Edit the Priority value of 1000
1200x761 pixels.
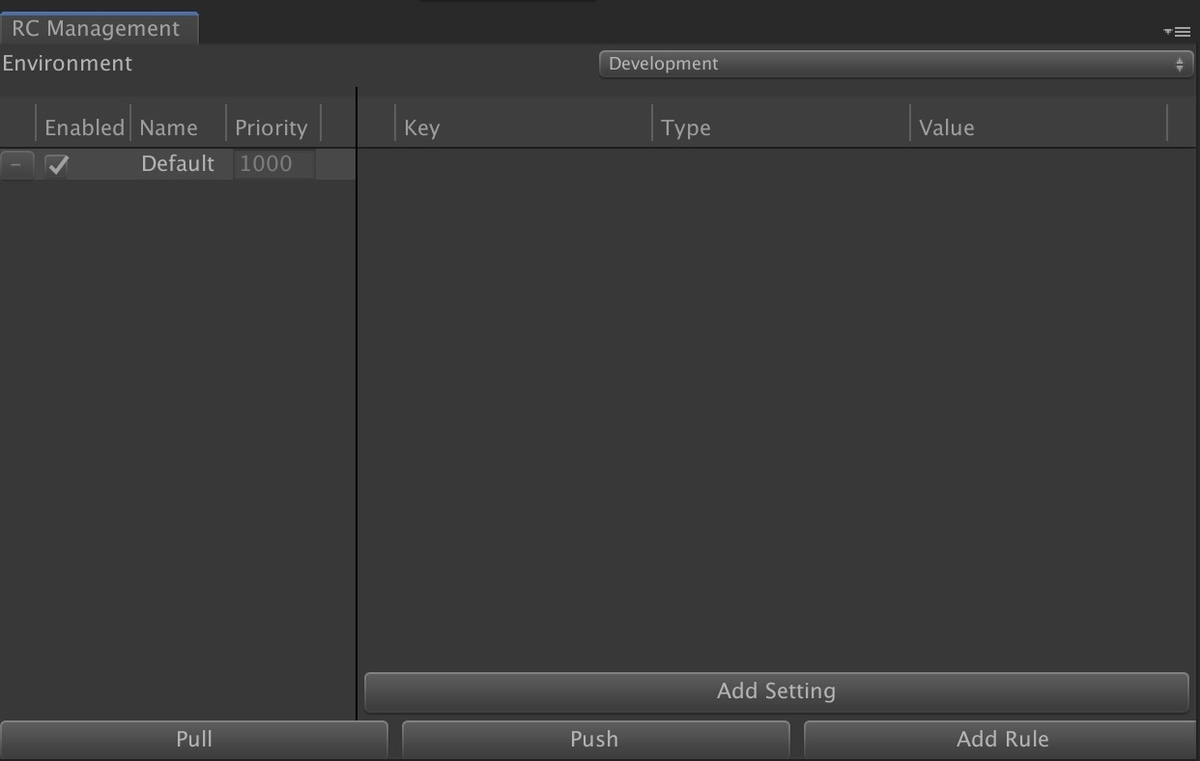pyautogui.click(x=271, y=163)
